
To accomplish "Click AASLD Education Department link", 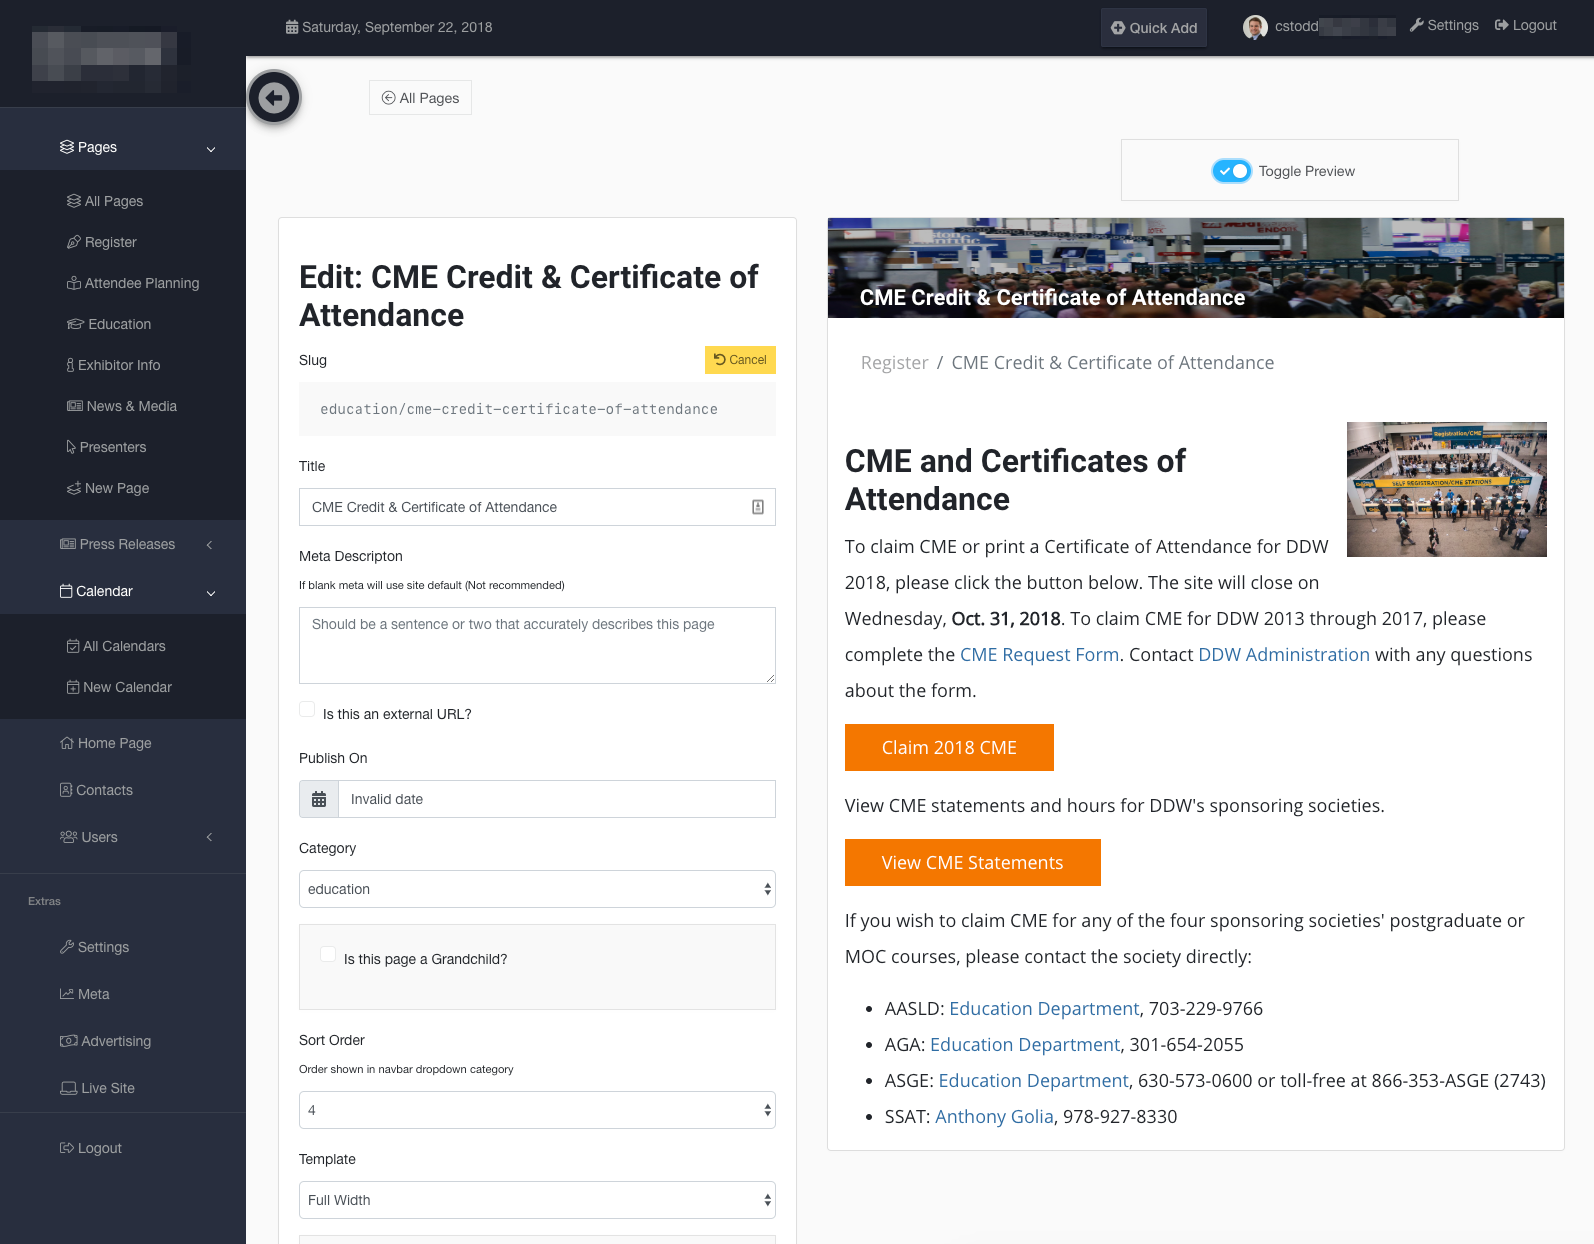I will tap(1044, 1009).
